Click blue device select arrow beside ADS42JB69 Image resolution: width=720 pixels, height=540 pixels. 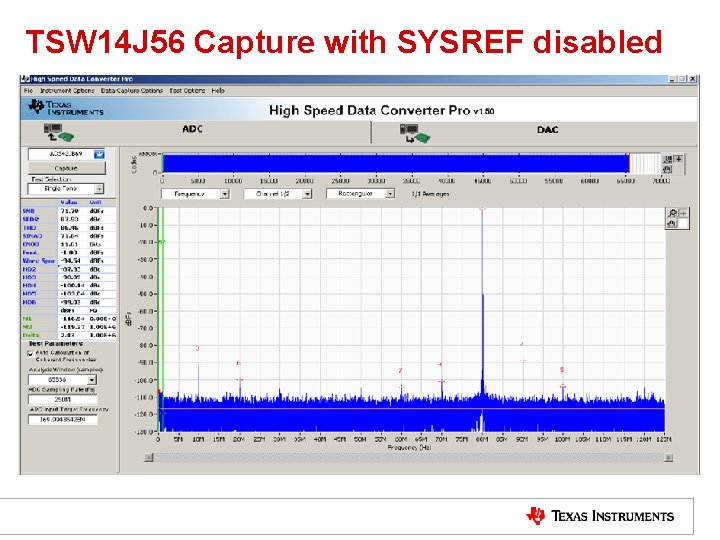click(x=99, y=154)
